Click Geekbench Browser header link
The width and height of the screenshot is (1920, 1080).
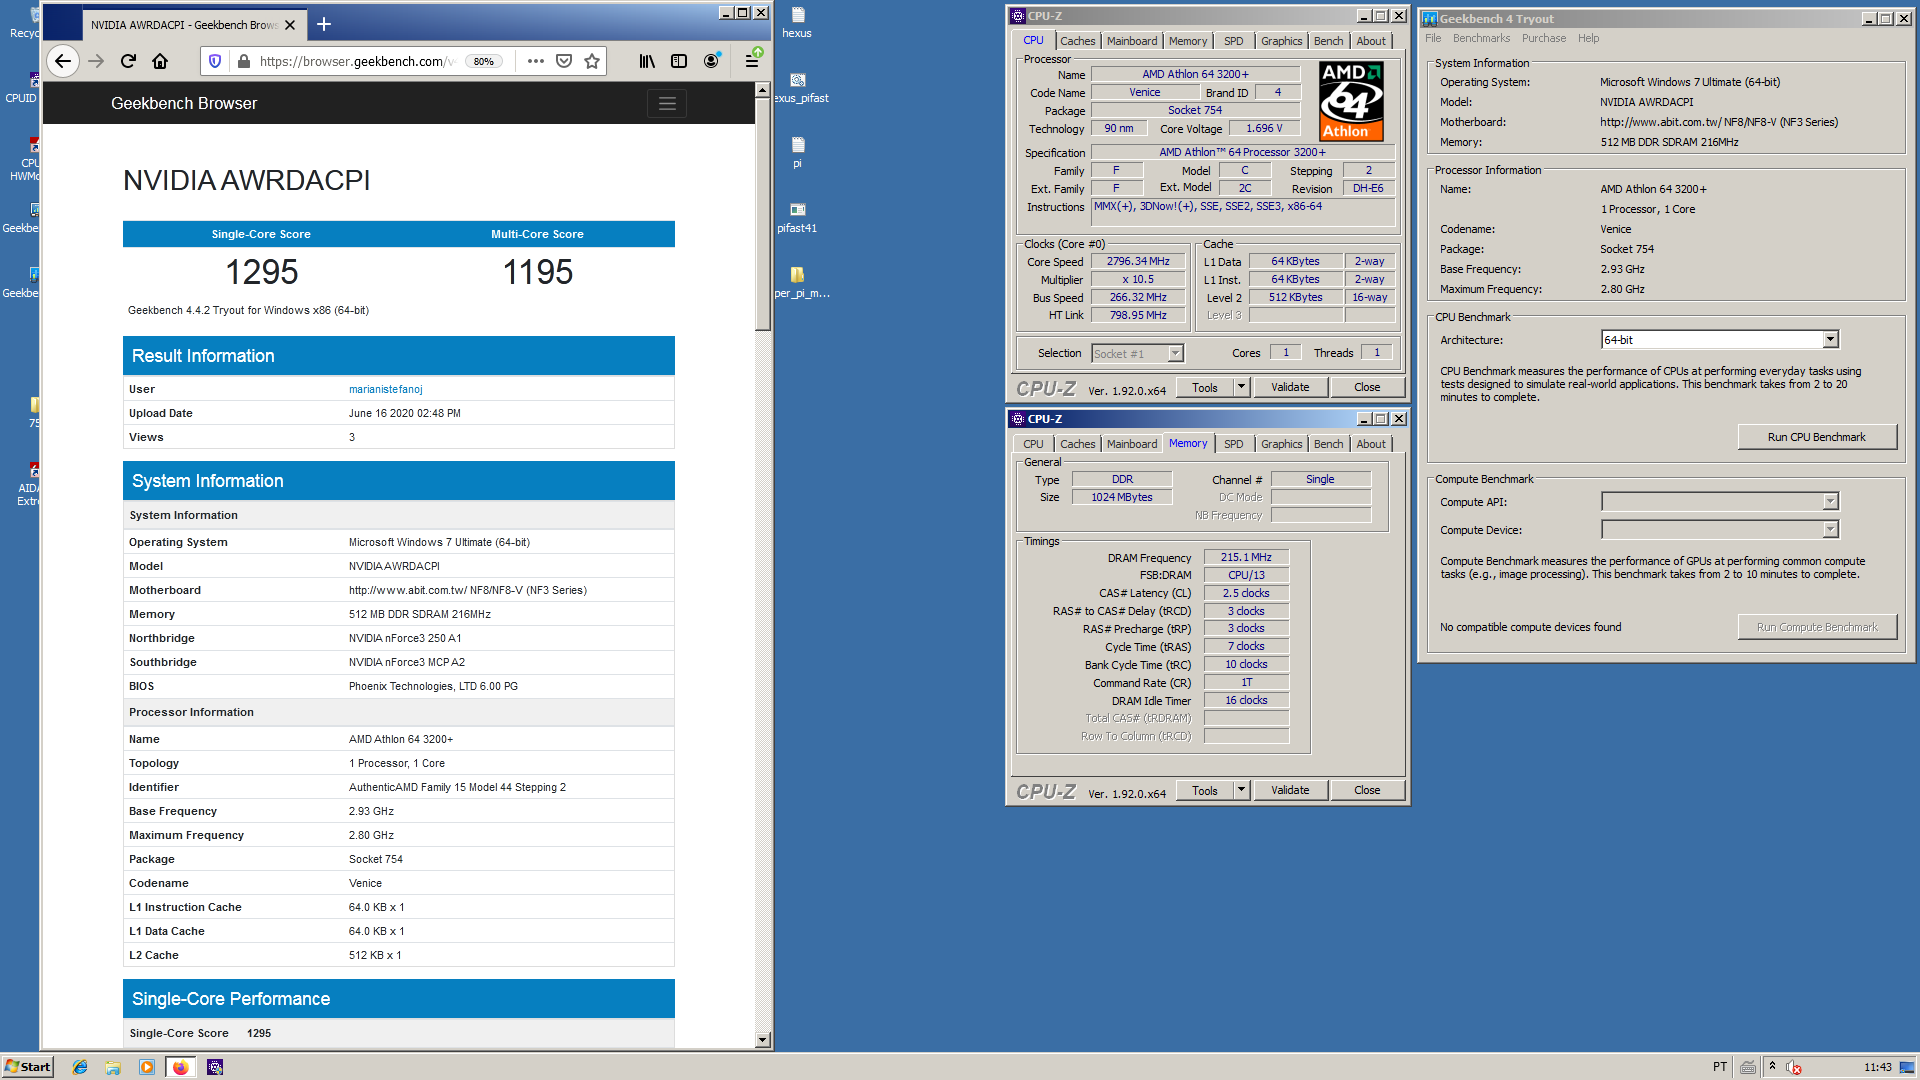click(184, 103)
